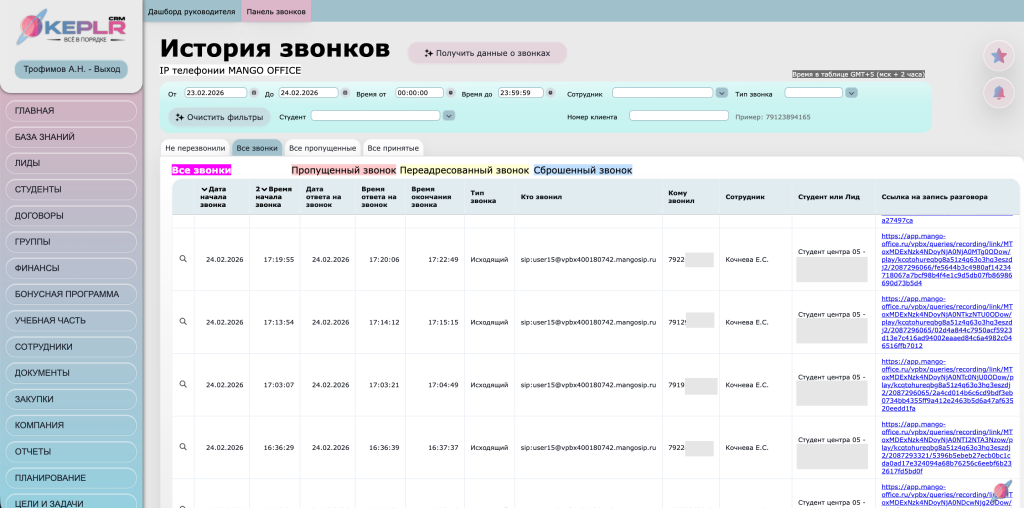Open calendar picker for 'От' date
The image size is (1024, 508).
point(255,93)
